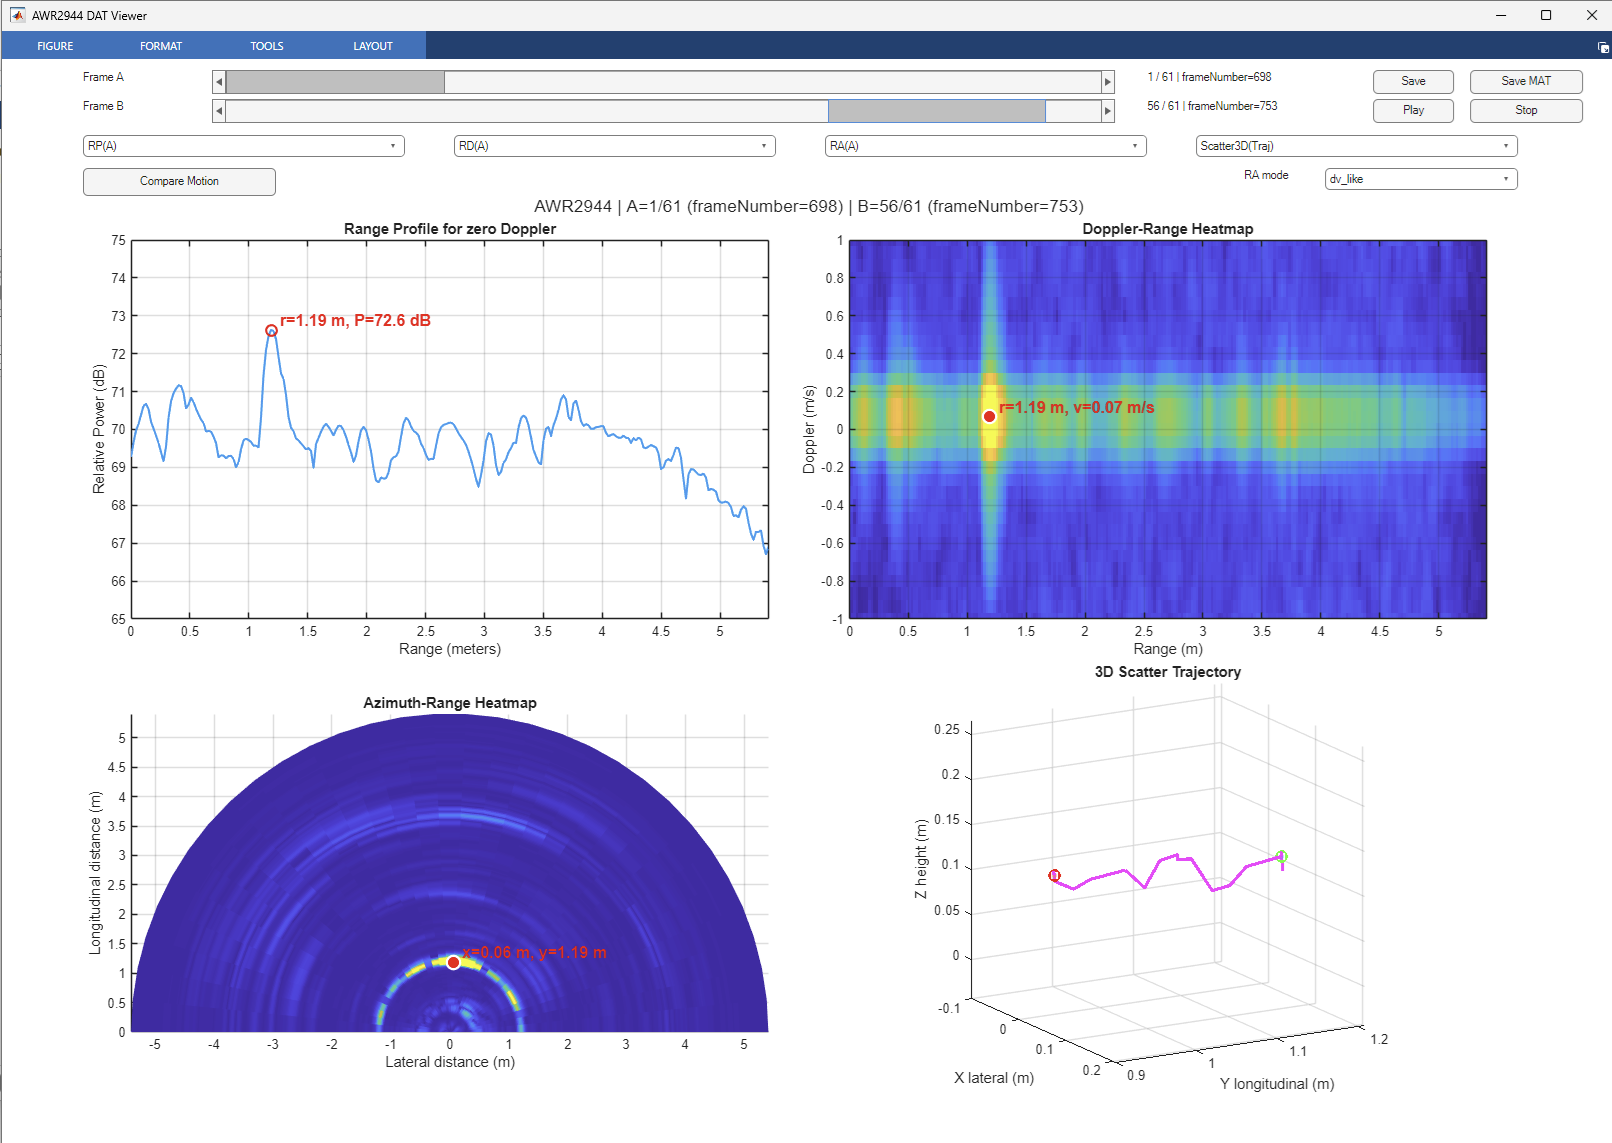Screen dimensions: 1612x1143
Task: Stop playback with the Stop button
Action: coord(1526,110)
